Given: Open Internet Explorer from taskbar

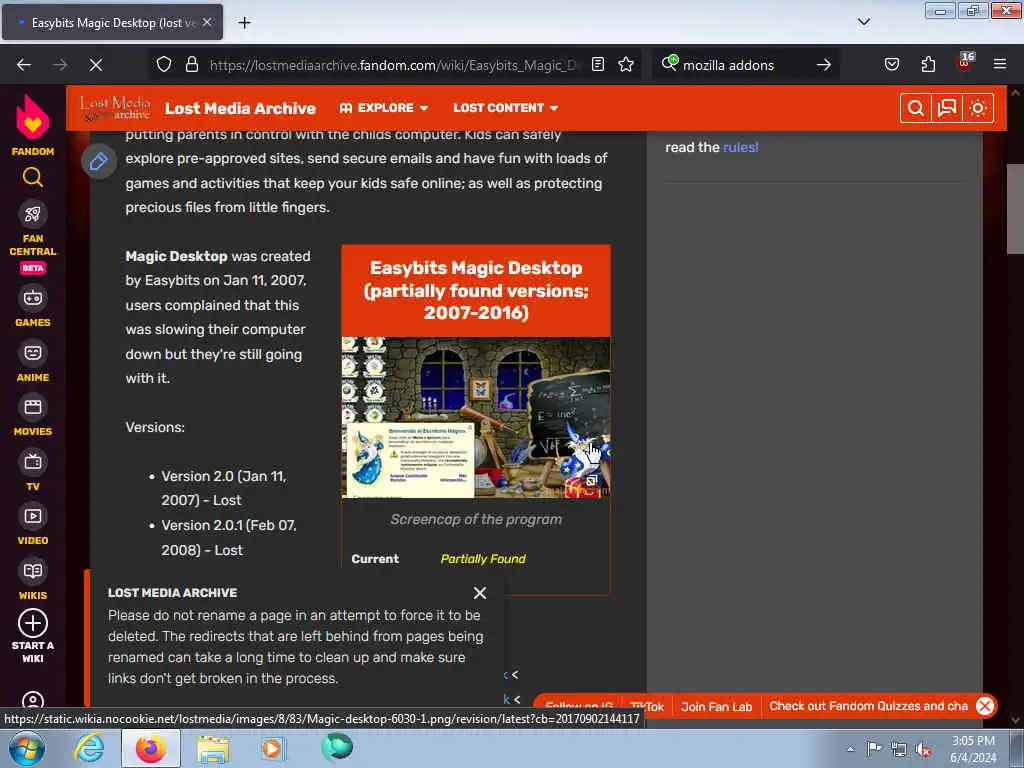Looking at the screenshot, I should pos(89,749).
